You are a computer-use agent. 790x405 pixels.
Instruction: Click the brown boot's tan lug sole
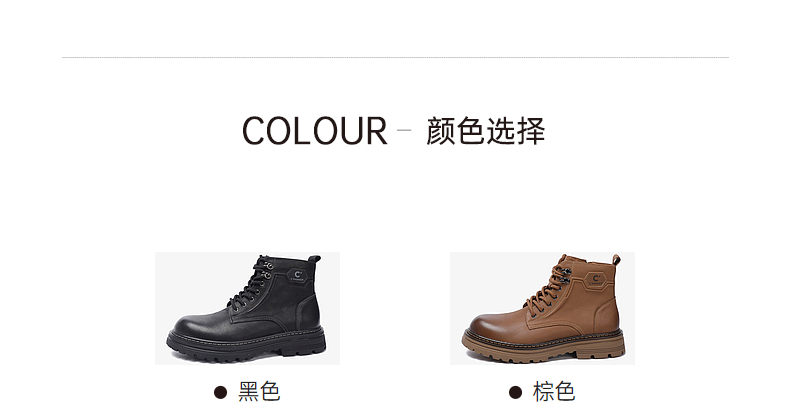pos(543,348)
